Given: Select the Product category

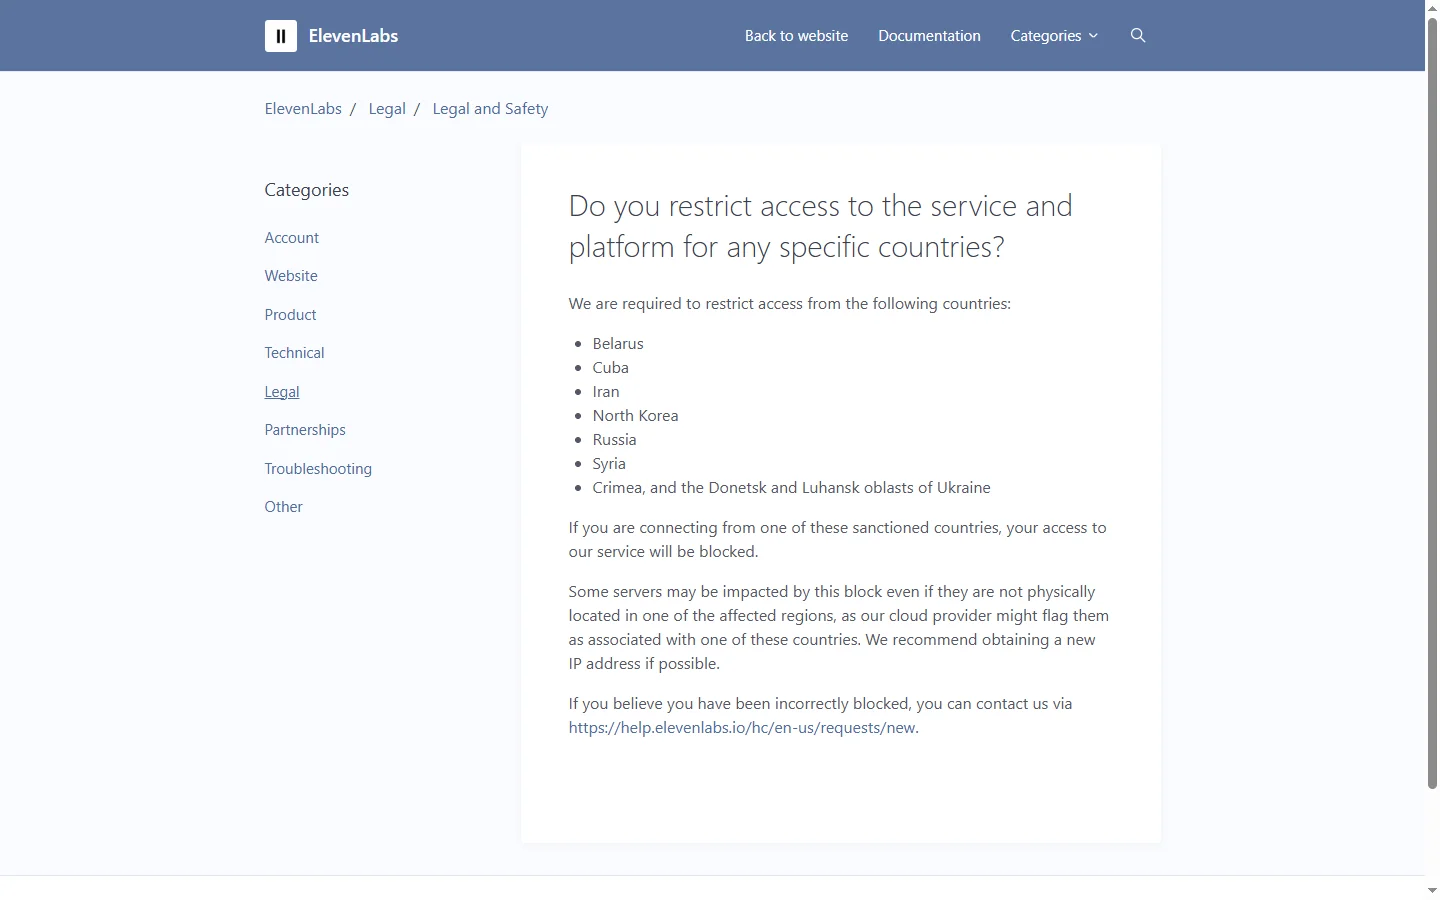Looking at the screenshot, I should [290, 314].
